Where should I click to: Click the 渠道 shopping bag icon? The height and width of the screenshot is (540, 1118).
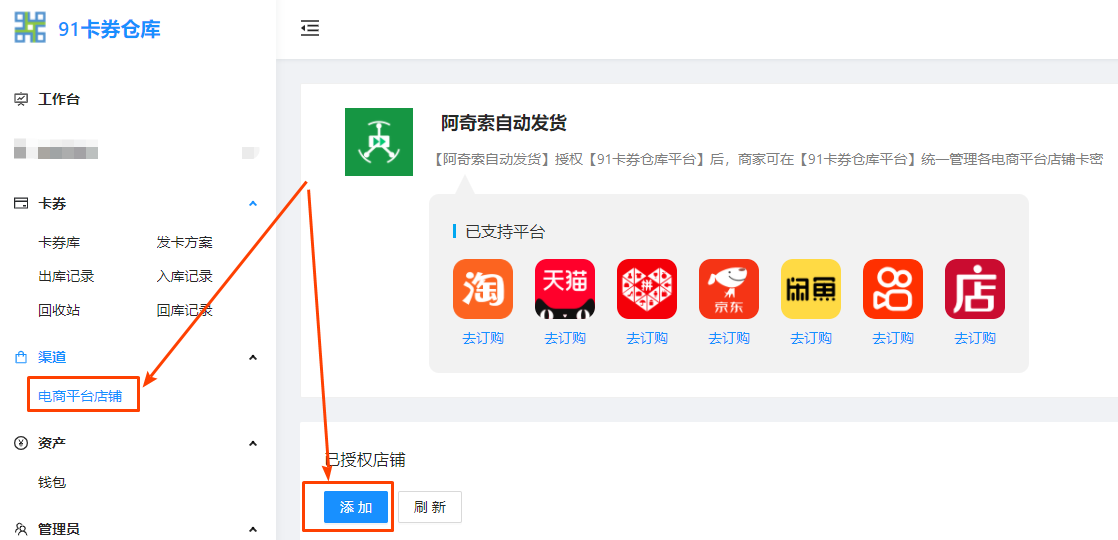tap(21, 357)
